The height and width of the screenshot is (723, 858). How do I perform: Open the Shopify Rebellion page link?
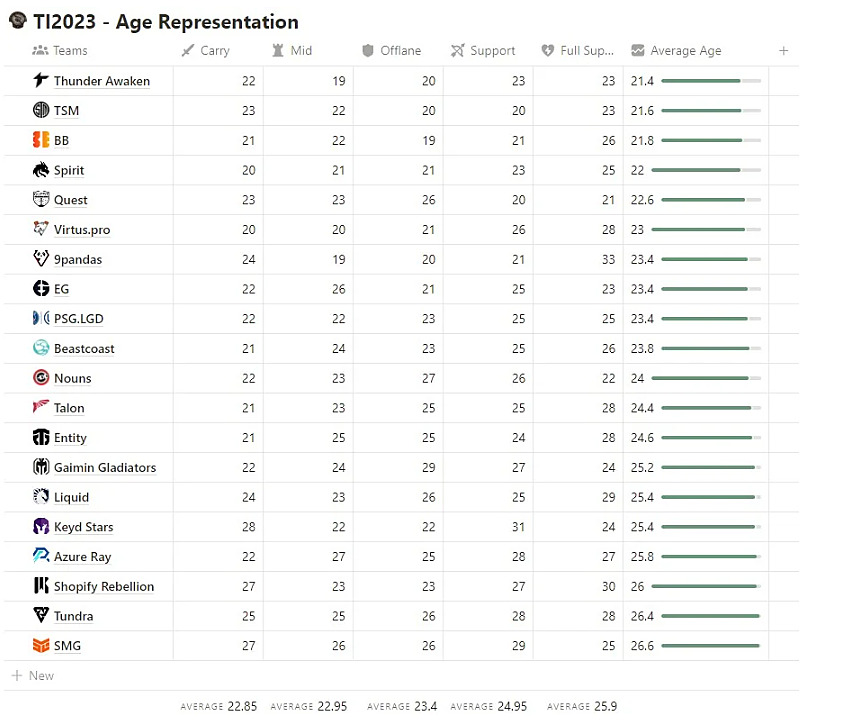coord(104,586)
